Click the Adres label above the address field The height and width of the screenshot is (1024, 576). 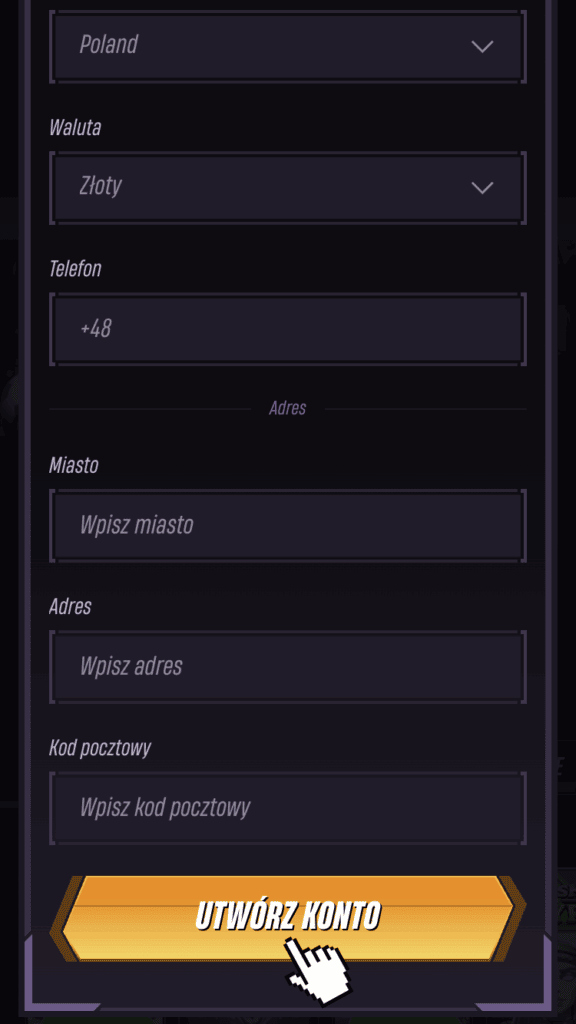(71, 607)
